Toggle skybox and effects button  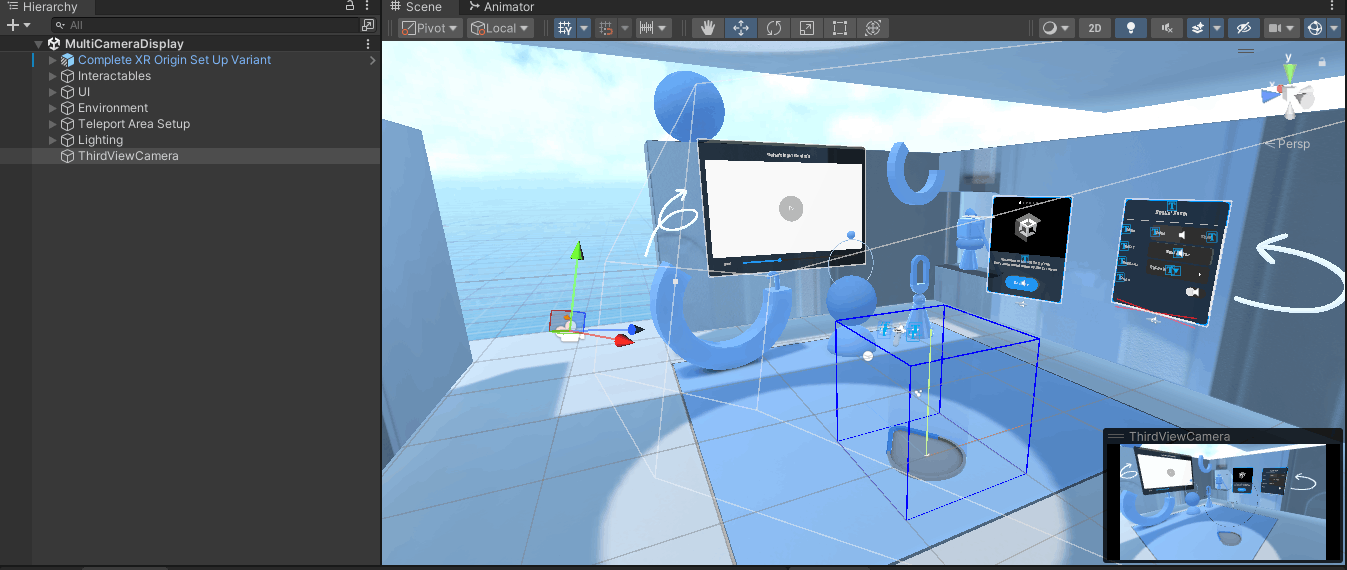tap(1198, 28)
